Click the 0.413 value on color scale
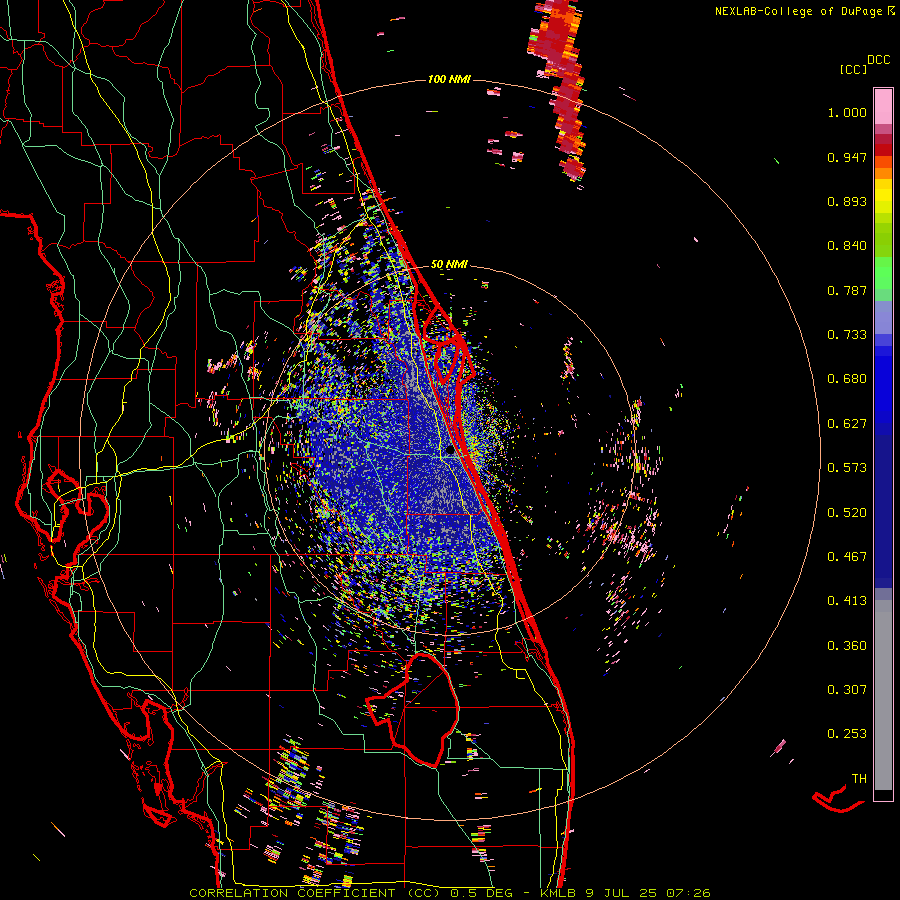Image resolution: width=900 pixels, height=900 pixels. [x=847, y=601]
